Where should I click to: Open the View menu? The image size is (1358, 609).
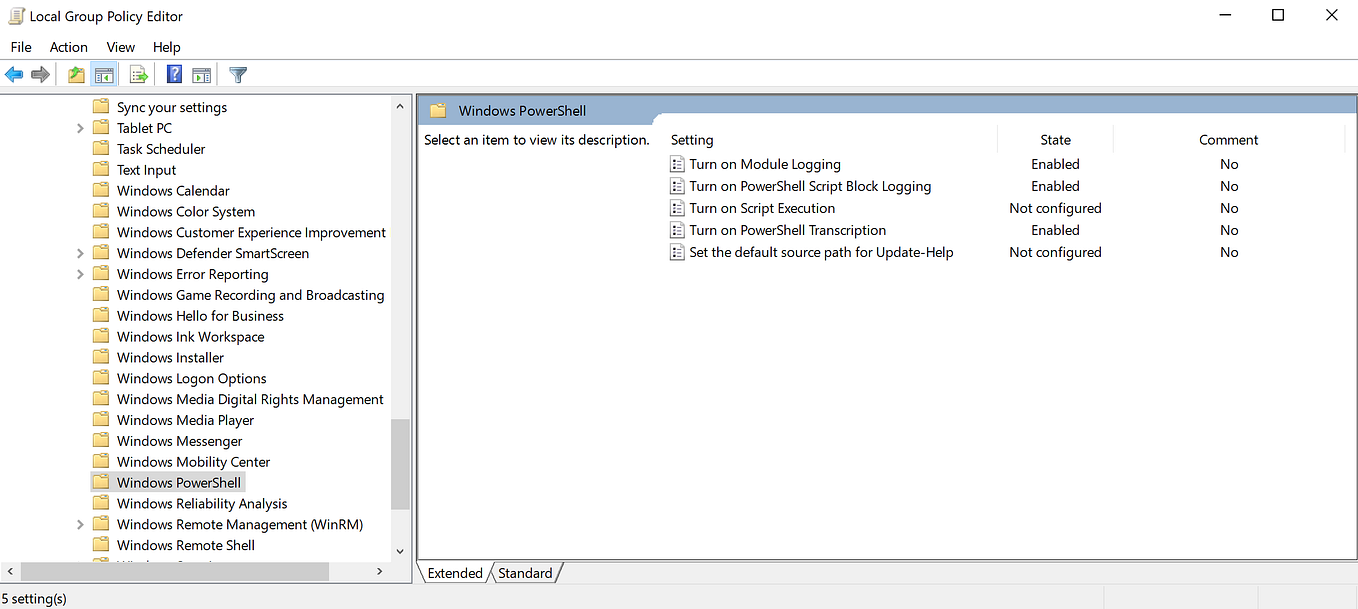tap(120, 47)
